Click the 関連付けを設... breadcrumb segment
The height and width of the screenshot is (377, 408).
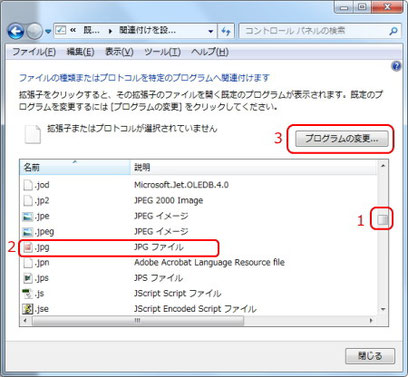pyautogui.click(x=147, y=31)
